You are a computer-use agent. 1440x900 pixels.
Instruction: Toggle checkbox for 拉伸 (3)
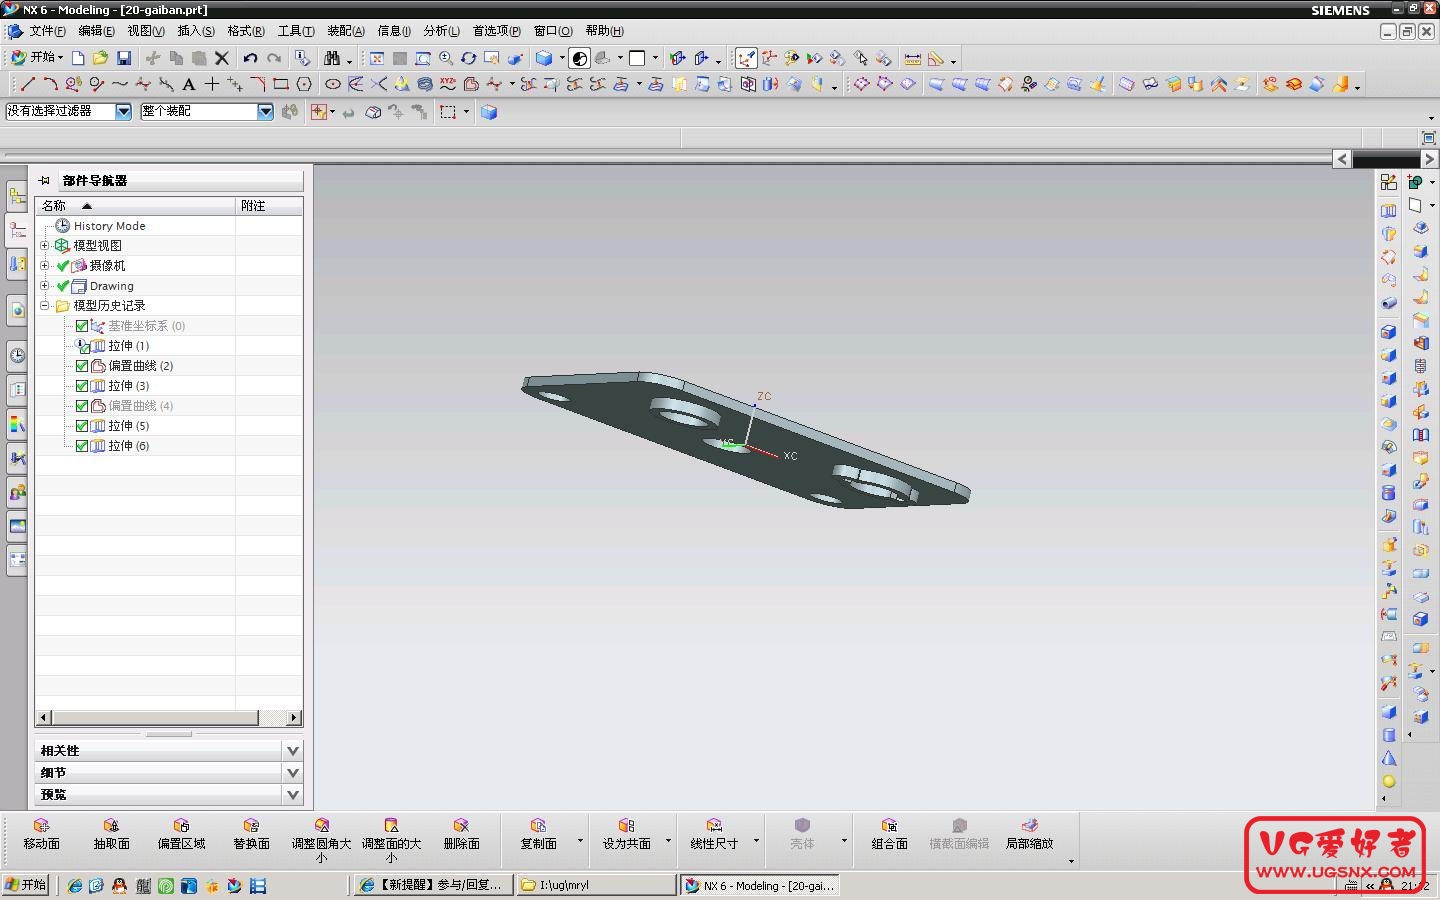[x=82, y=386]
